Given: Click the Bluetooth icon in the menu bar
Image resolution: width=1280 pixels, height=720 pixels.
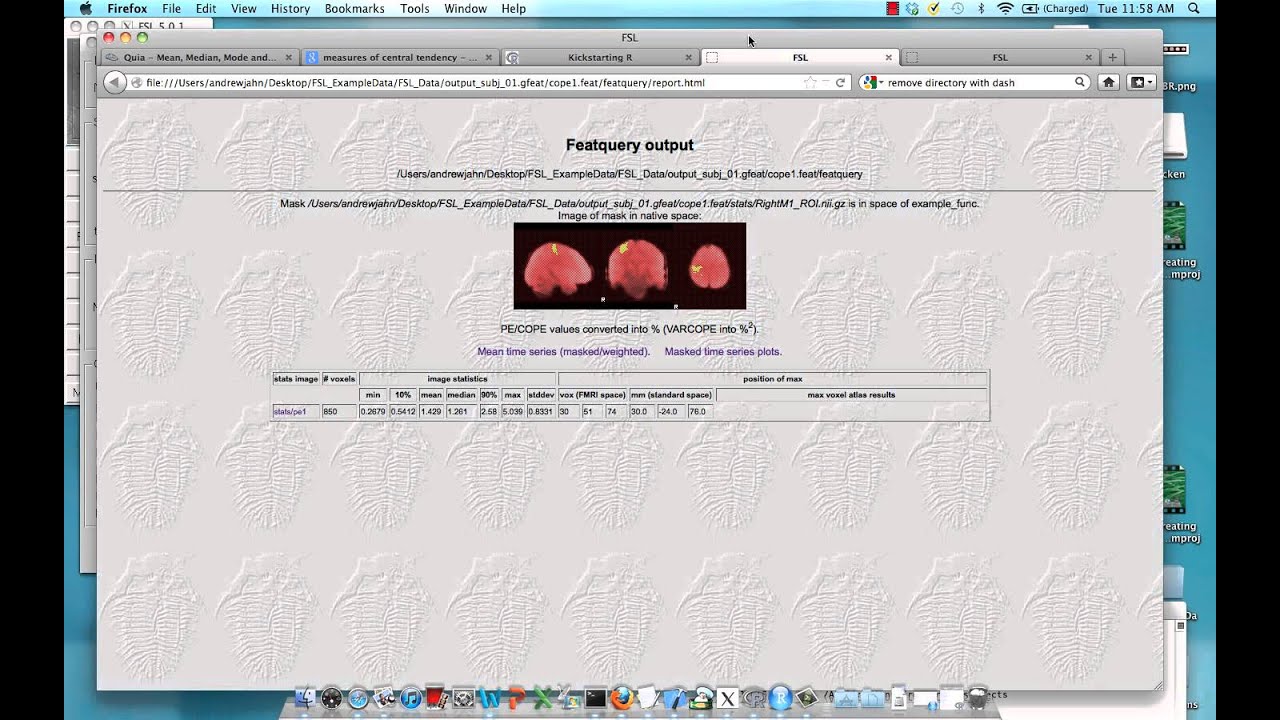Looking at the screenshot, I should (x=981, y=9).
